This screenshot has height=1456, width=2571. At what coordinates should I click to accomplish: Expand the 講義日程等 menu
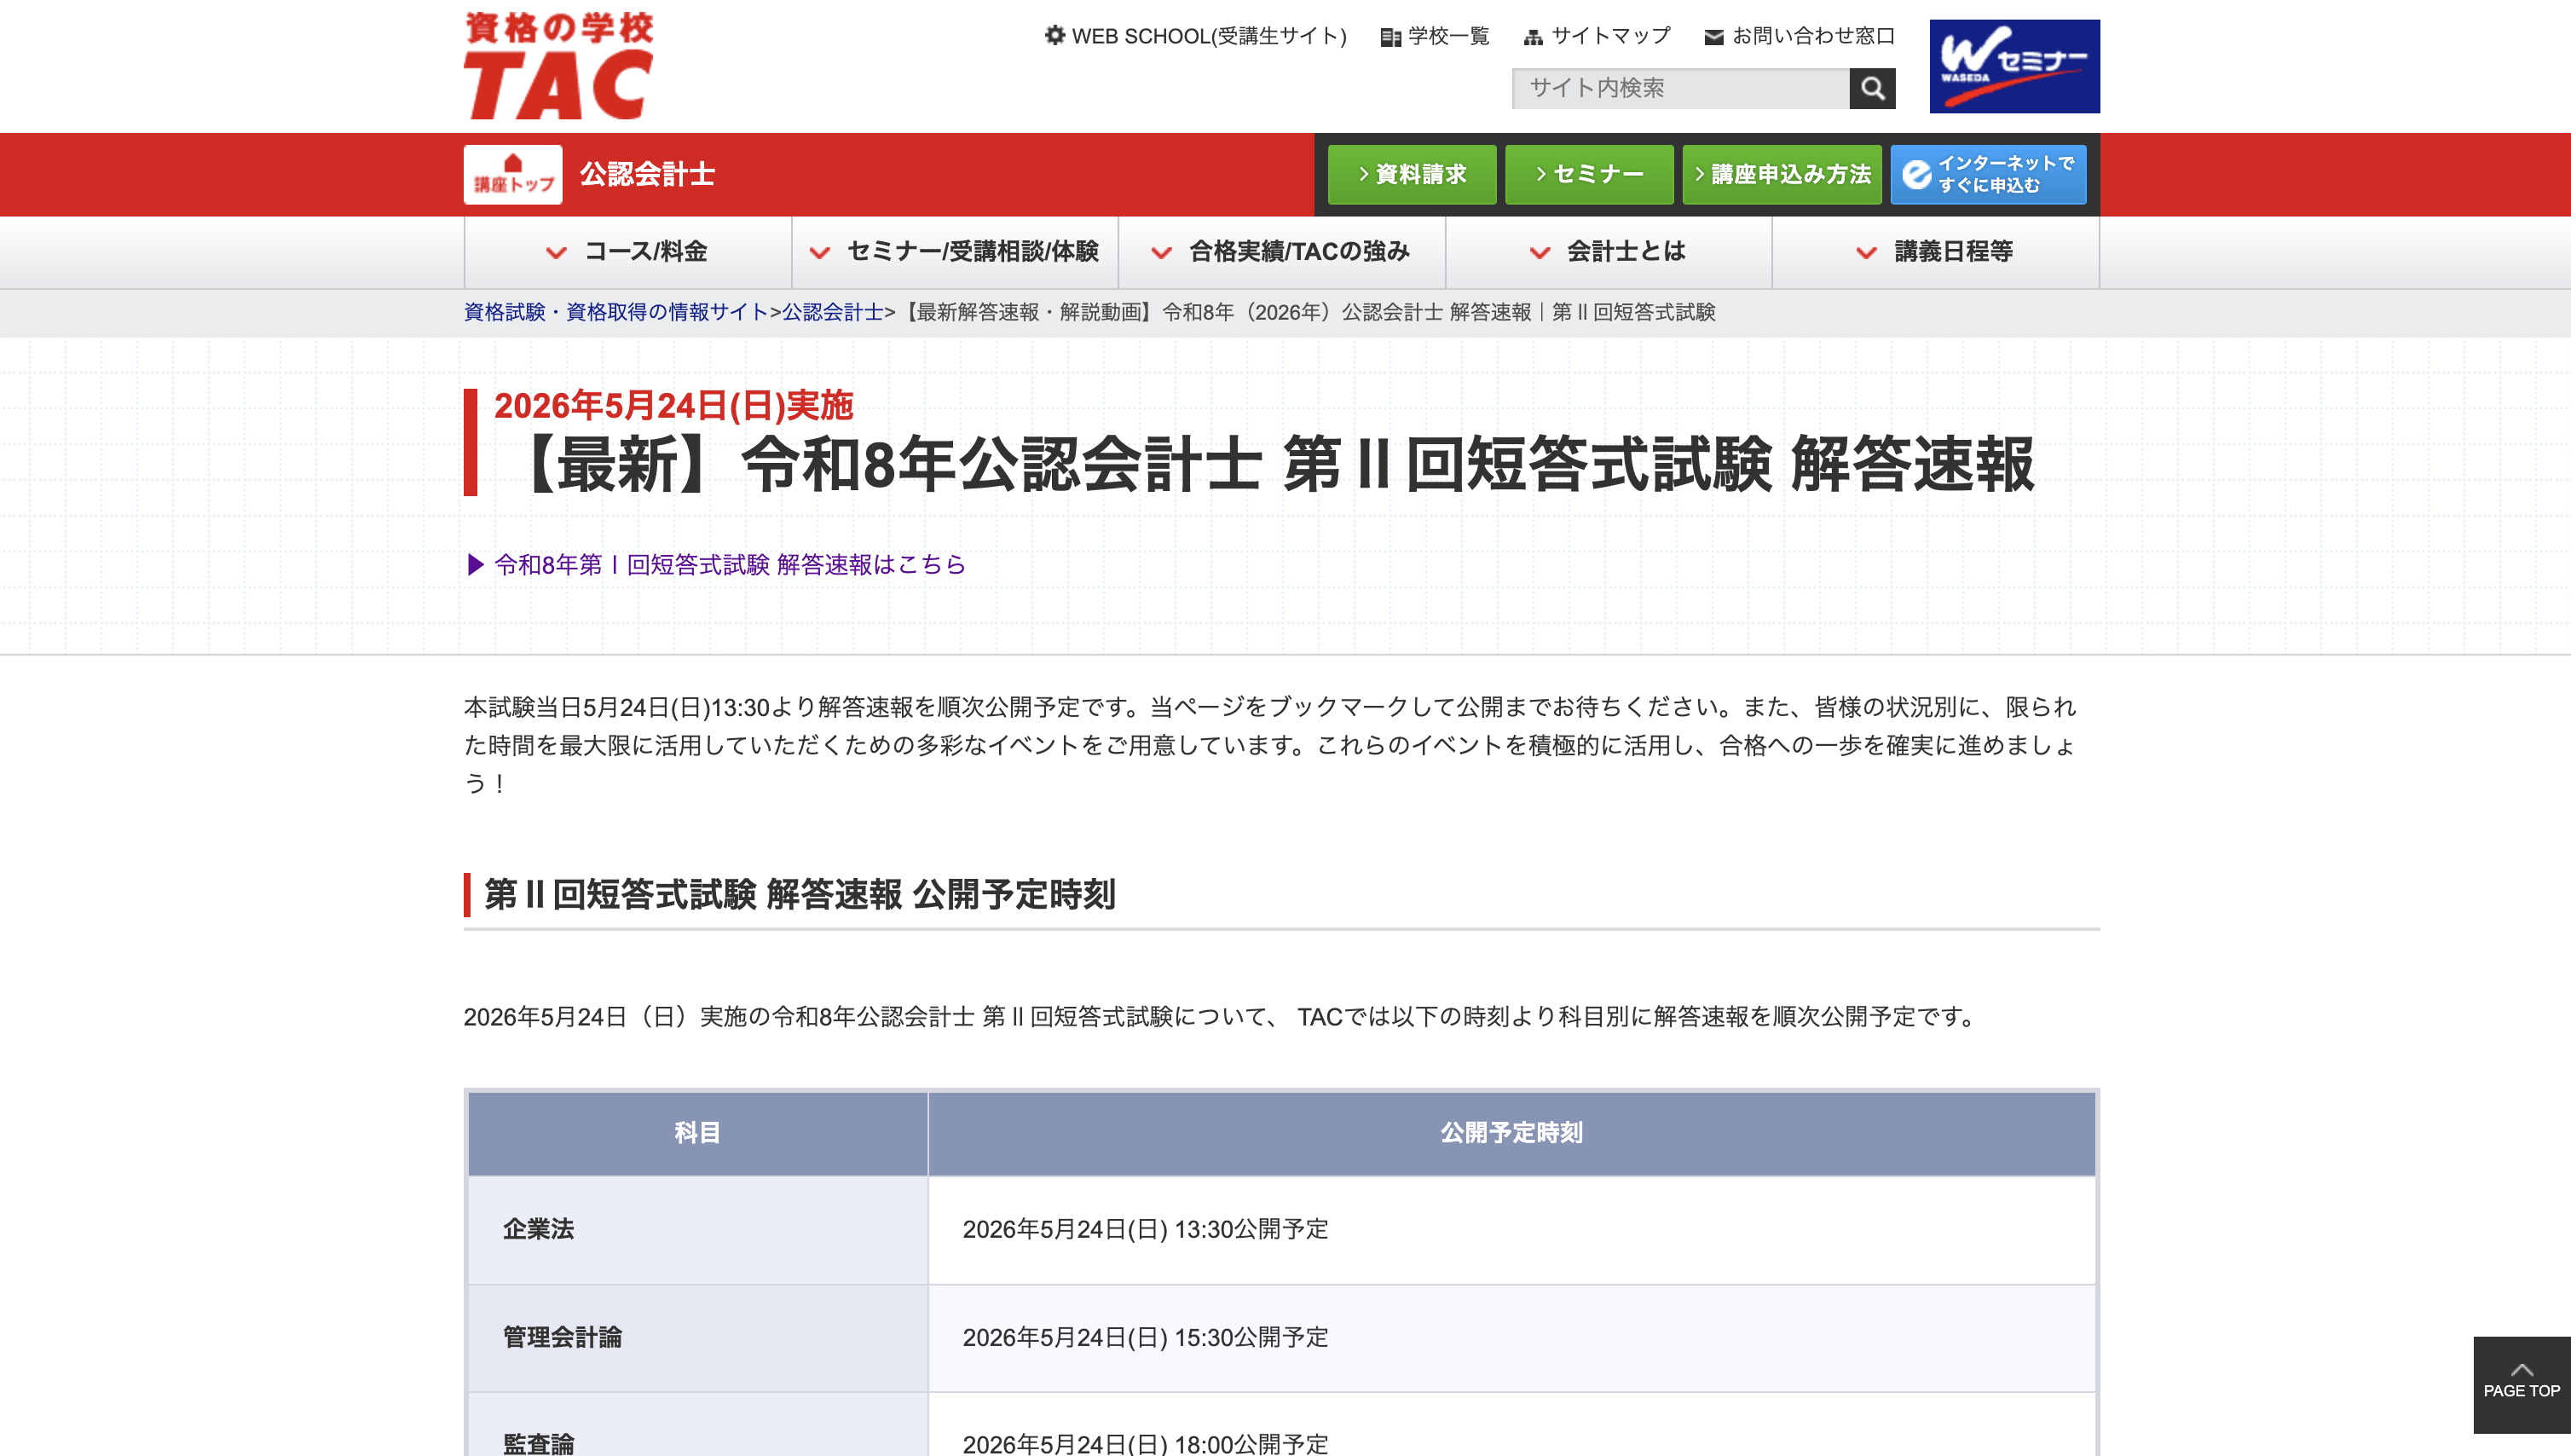tap(1936, 252)
